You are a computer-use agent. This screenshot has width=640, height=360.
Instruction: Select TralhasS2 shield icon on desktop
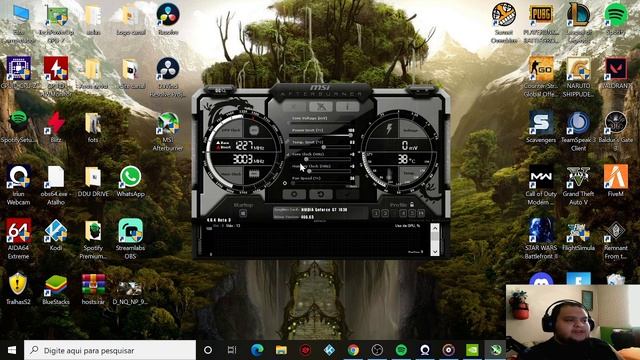(x=18, y=289)
